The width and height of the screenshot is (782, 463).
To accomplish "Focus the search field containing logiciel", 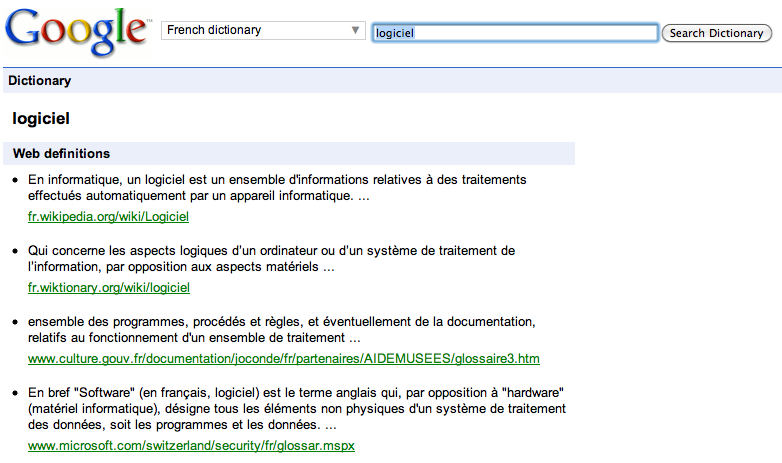I will (515, 33).
